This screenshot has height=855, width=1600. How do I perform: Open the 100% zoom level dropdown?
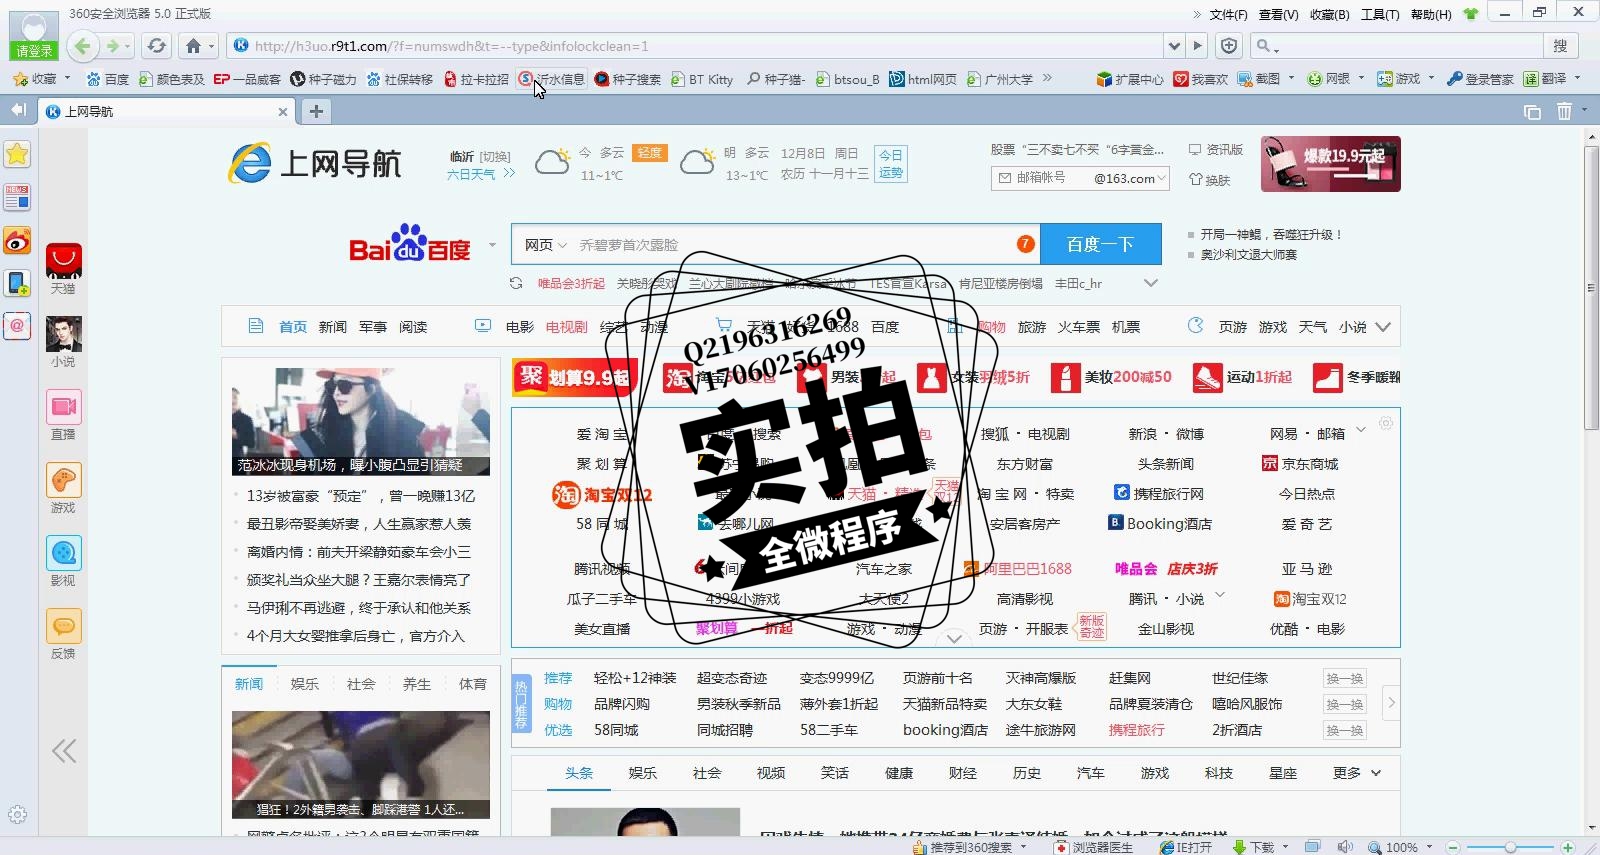click(x=1431, y=847)
